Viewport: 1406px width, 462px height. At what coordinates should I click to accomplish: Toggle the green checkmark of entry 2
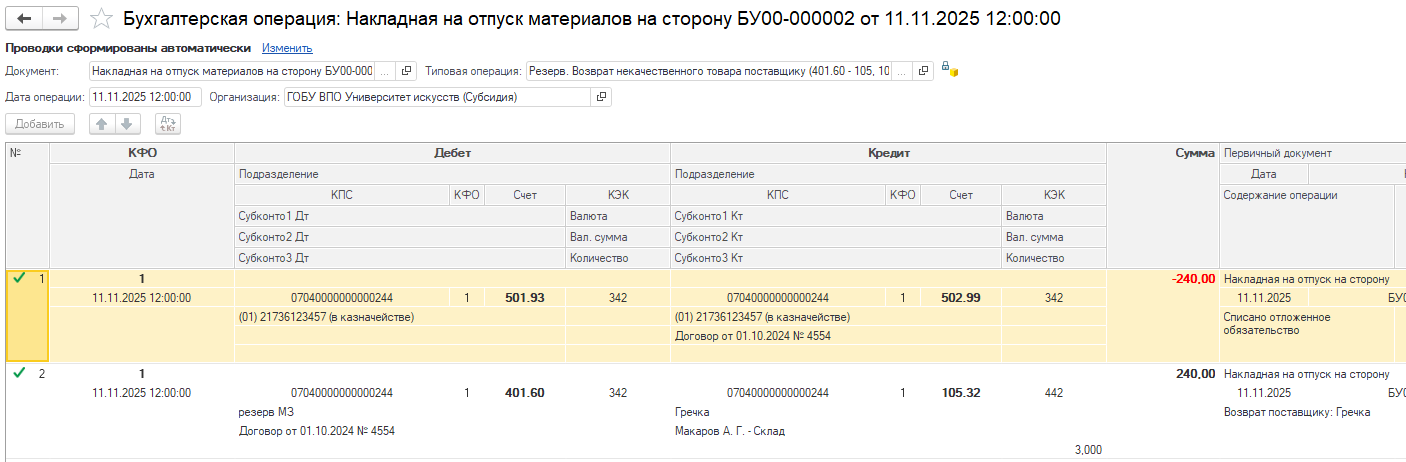coord(18,374)
